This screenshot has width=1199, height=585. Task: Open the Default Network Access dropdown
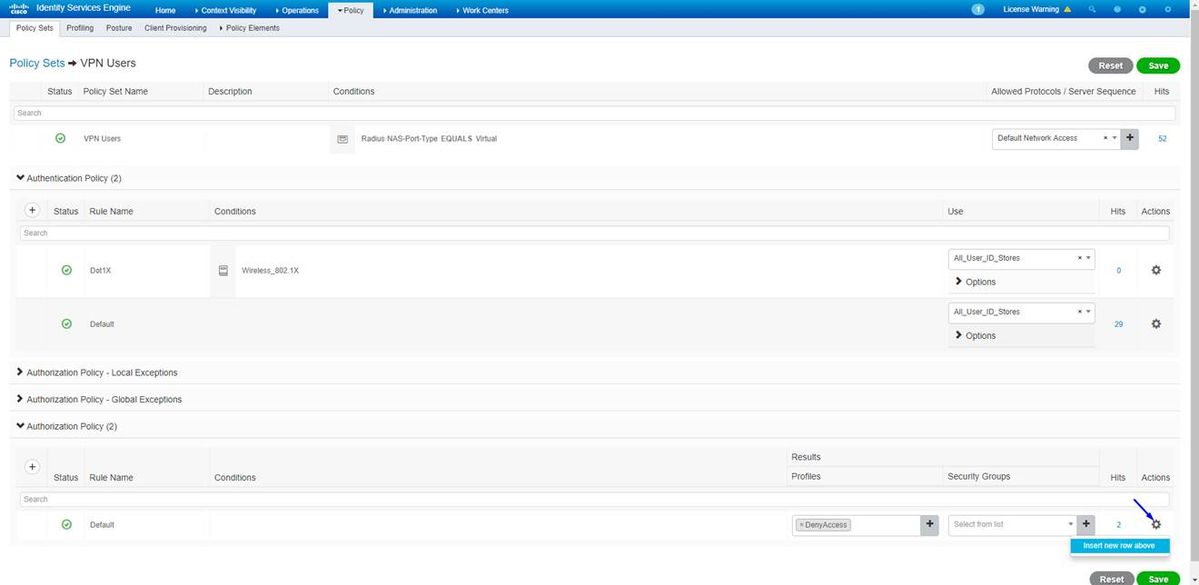point(1114,138)
